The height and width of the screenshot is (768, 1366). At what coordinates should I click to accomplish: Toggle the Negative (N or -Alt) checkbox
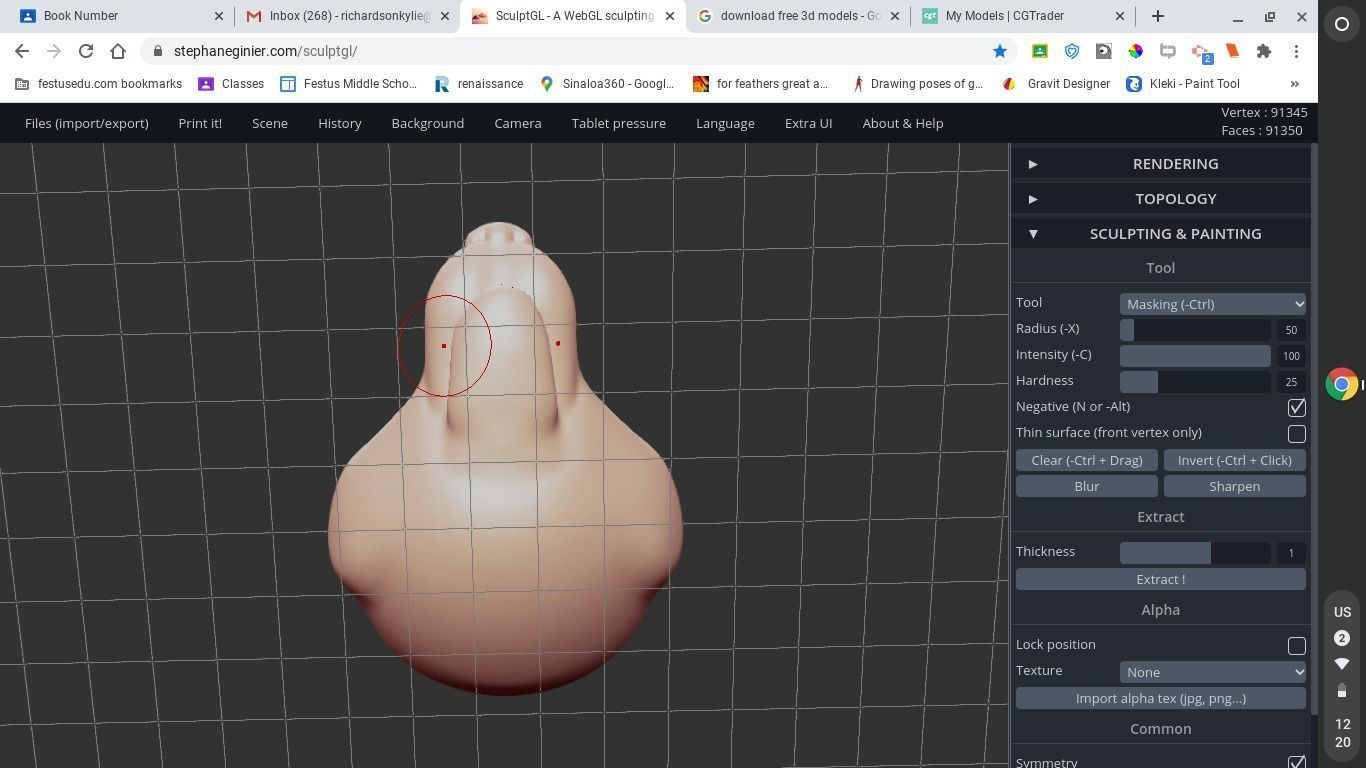(x=1296, y=407)
